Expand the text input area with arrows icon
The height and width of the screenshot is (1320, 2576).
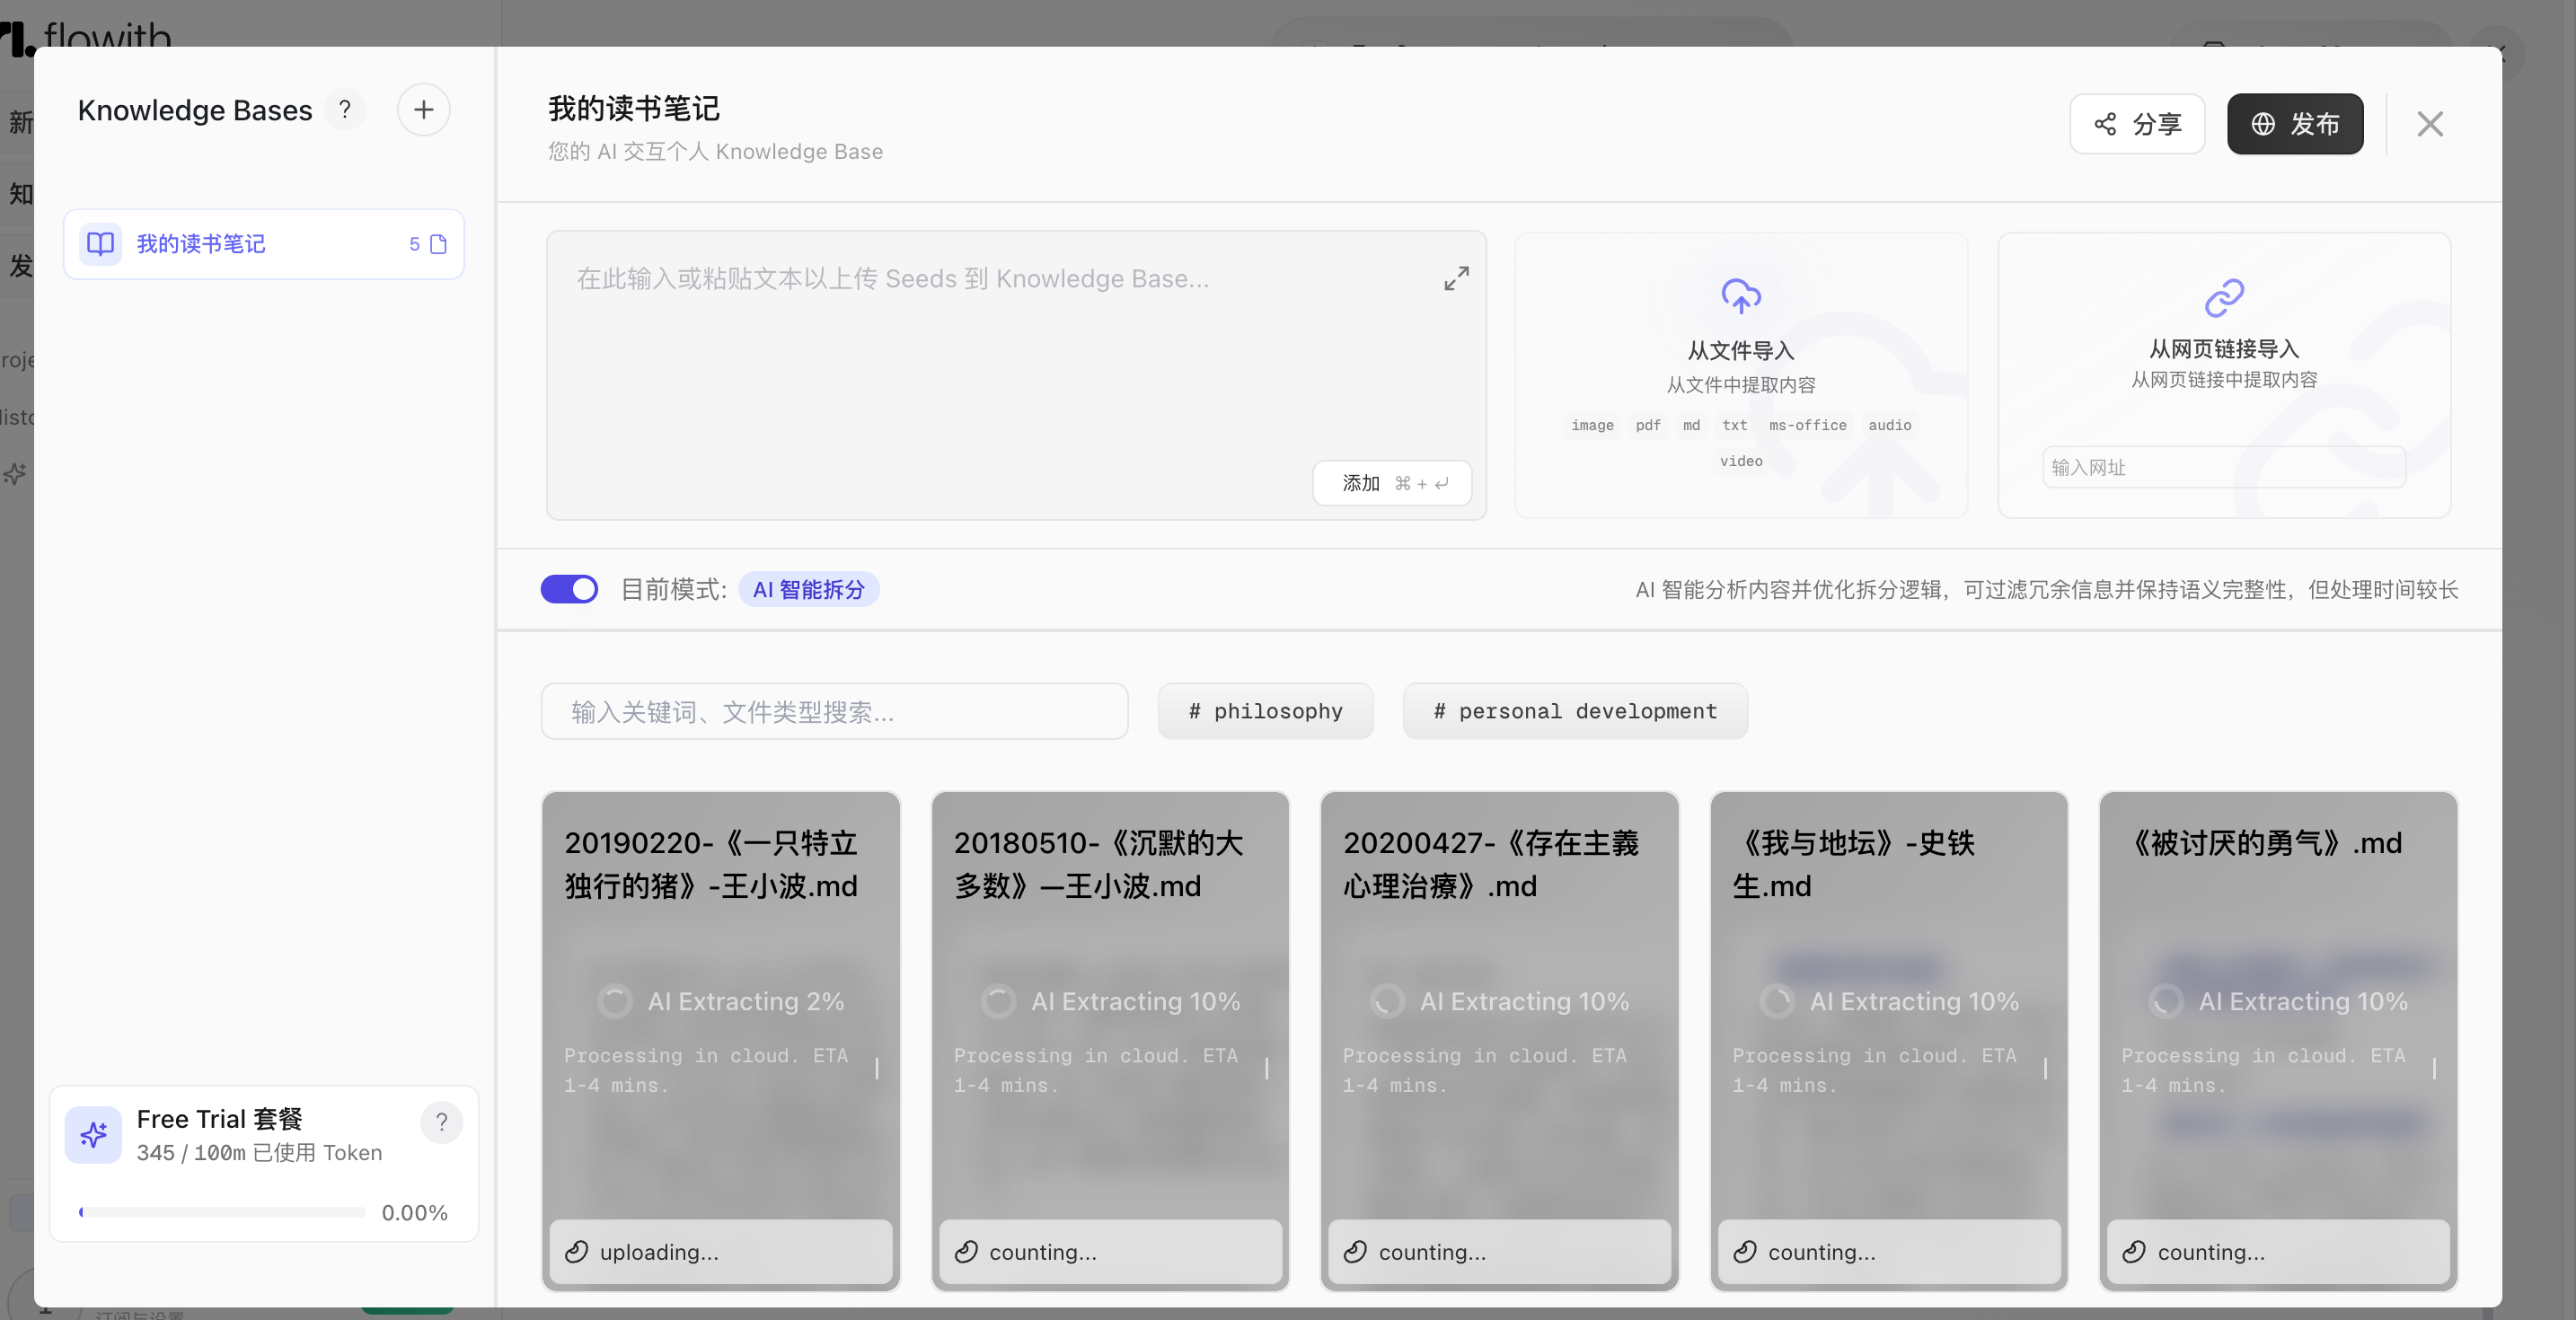[x=1456, y=278]
